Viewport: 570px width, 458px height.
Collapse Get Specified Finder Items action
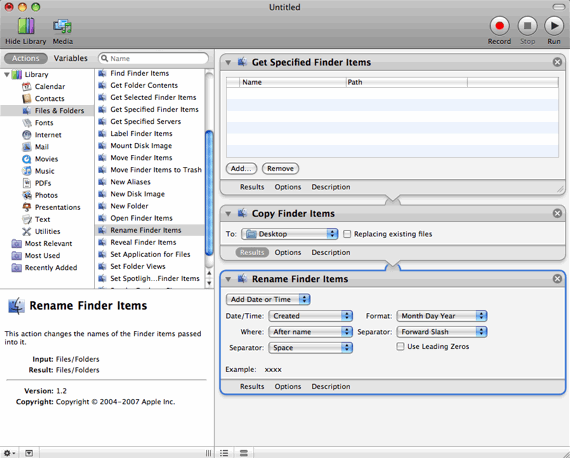coord(228,63)
